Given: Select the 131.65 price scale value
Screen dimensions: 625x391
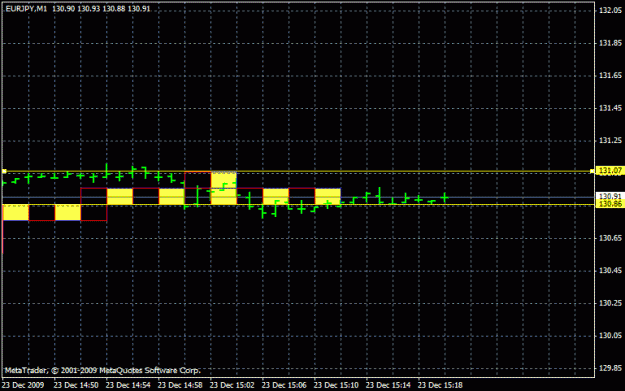Looking at the screenshot, I should tap(610, 75).
